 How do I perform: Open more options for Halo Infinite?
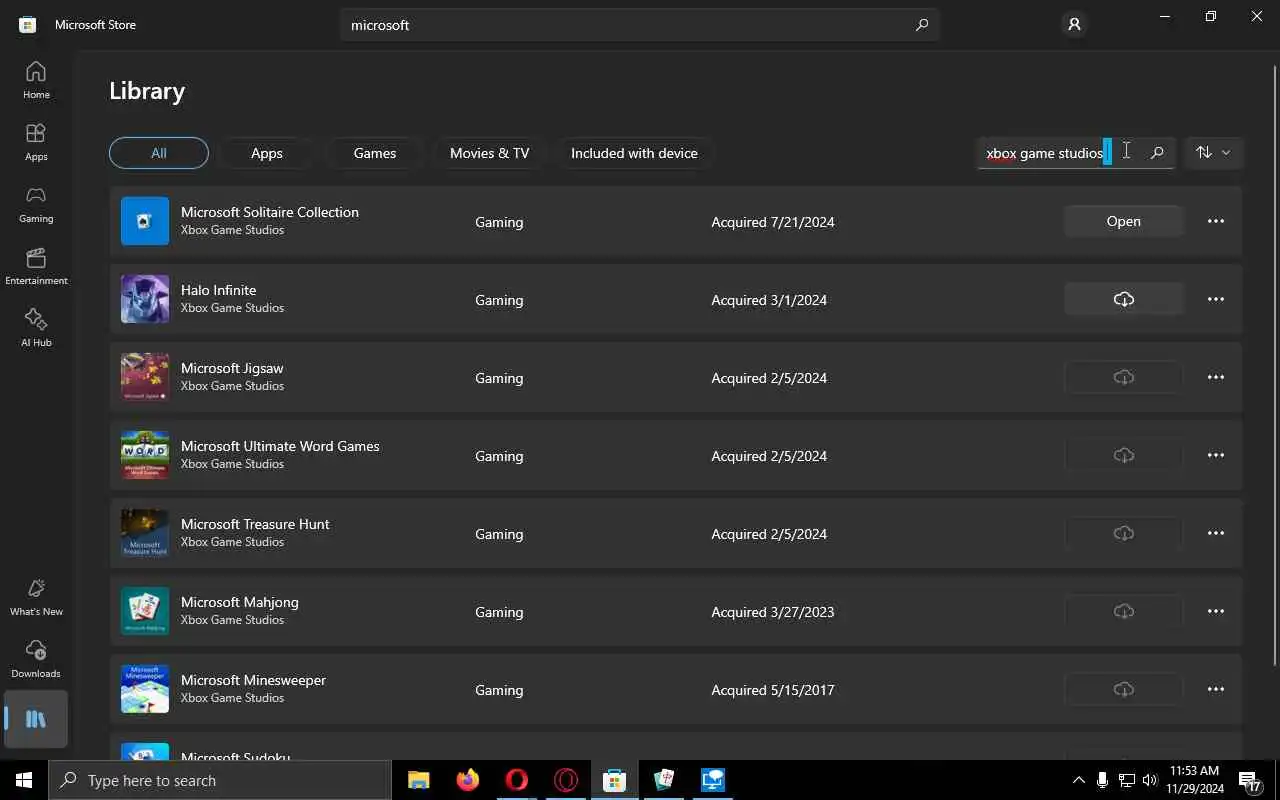click(1216, 299)
